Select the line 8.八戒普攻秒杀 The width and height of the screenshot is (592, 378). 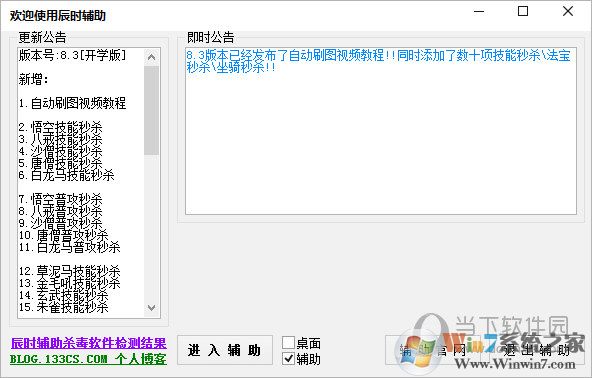(60, 211)
